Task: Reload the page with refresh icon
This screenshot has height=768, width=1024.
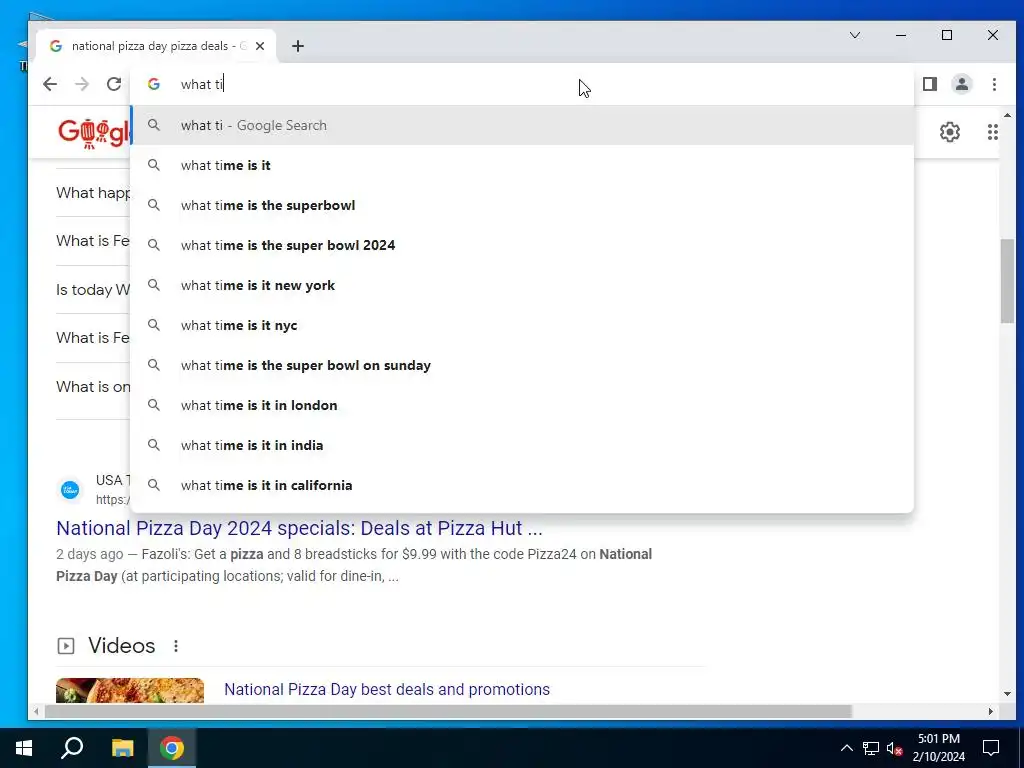Action: [x=114, y=84]
